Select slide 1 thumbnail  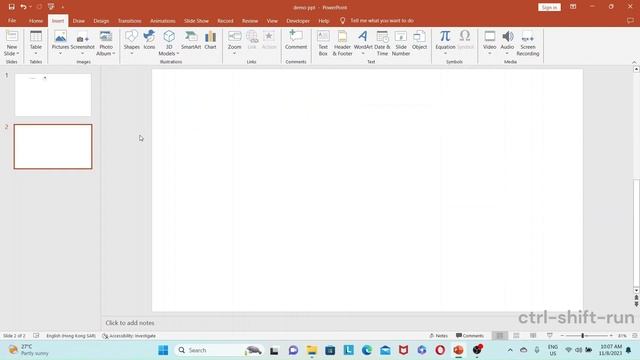tap(53, 95)
